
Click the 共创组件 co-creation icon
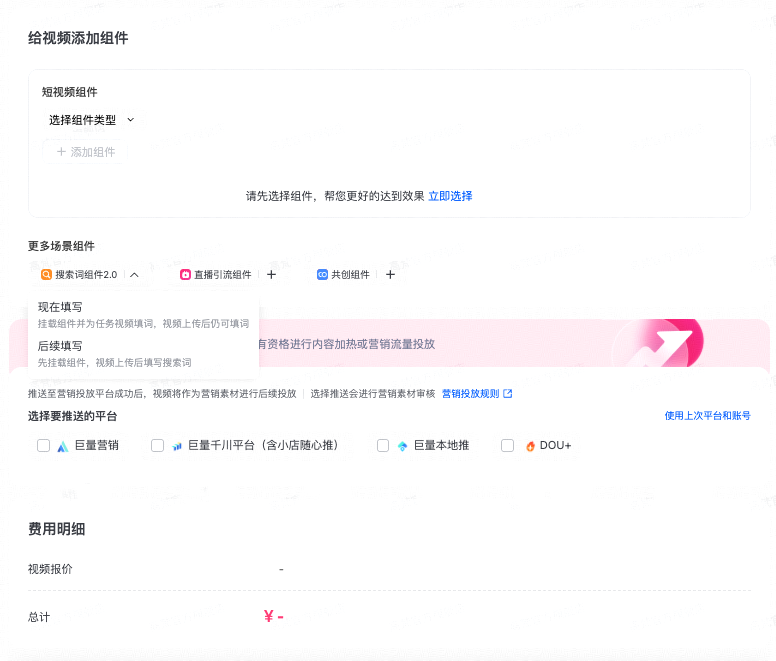(x=322, y=275)
